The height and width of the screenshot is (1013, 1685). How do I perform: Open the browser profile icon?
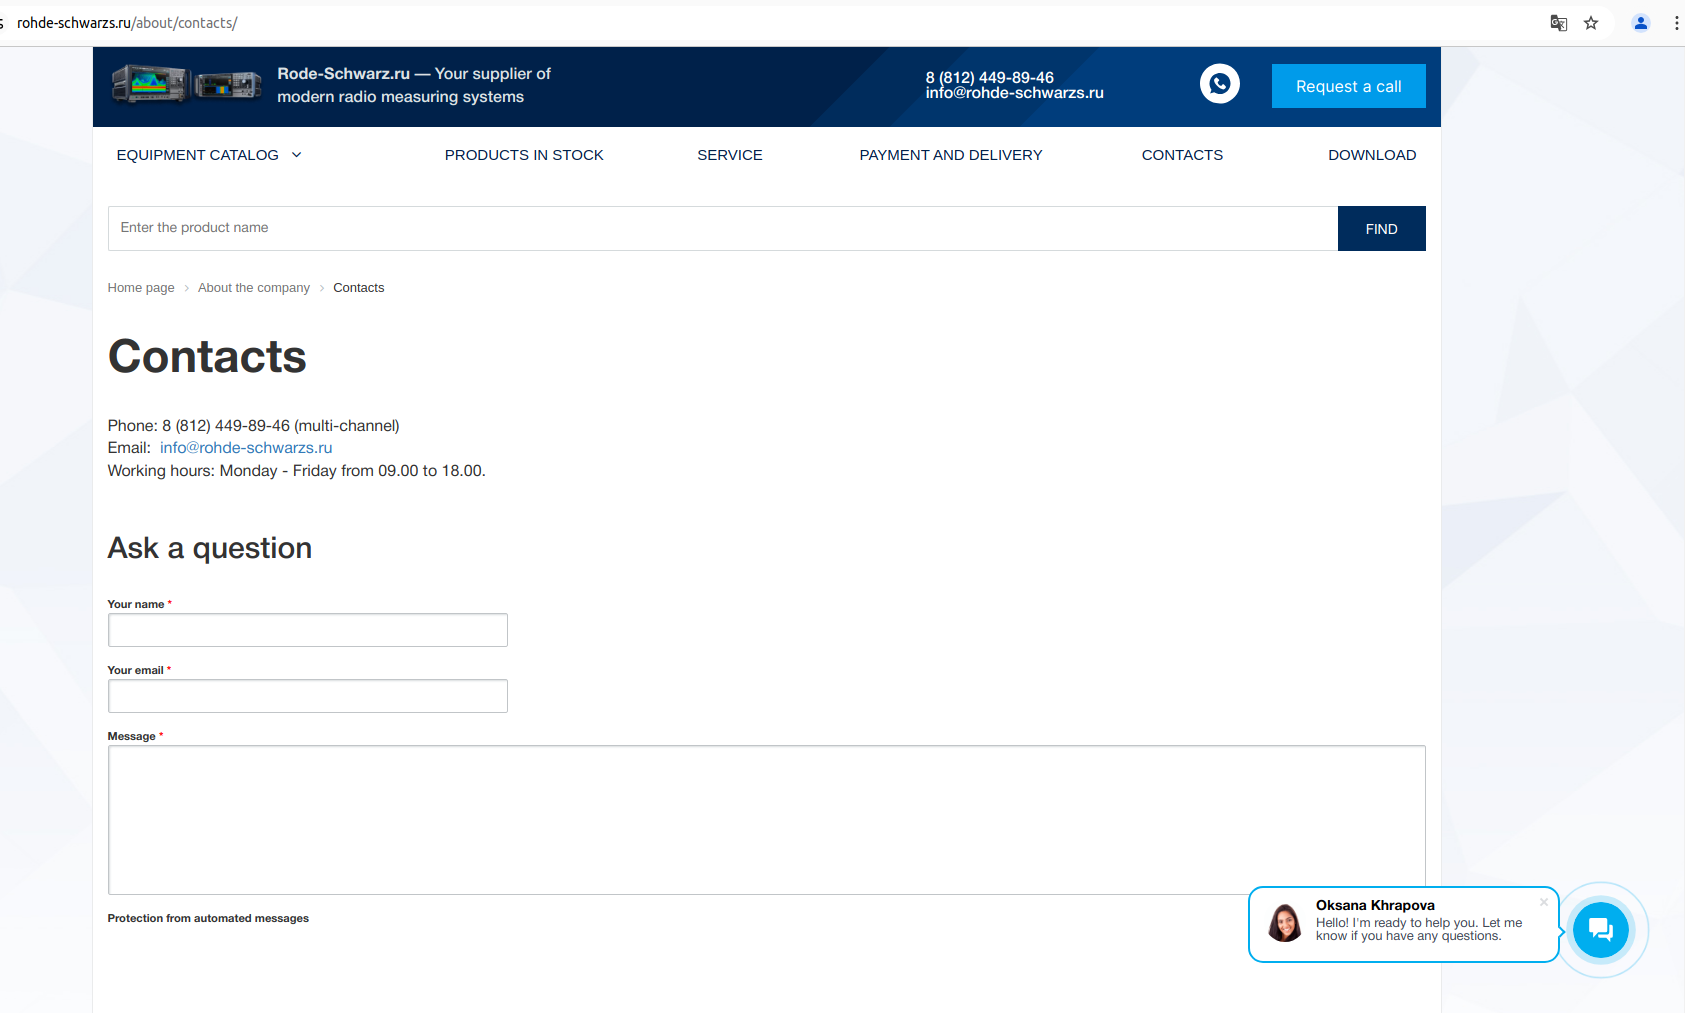pyautogui.click(x=1640, y=23)
